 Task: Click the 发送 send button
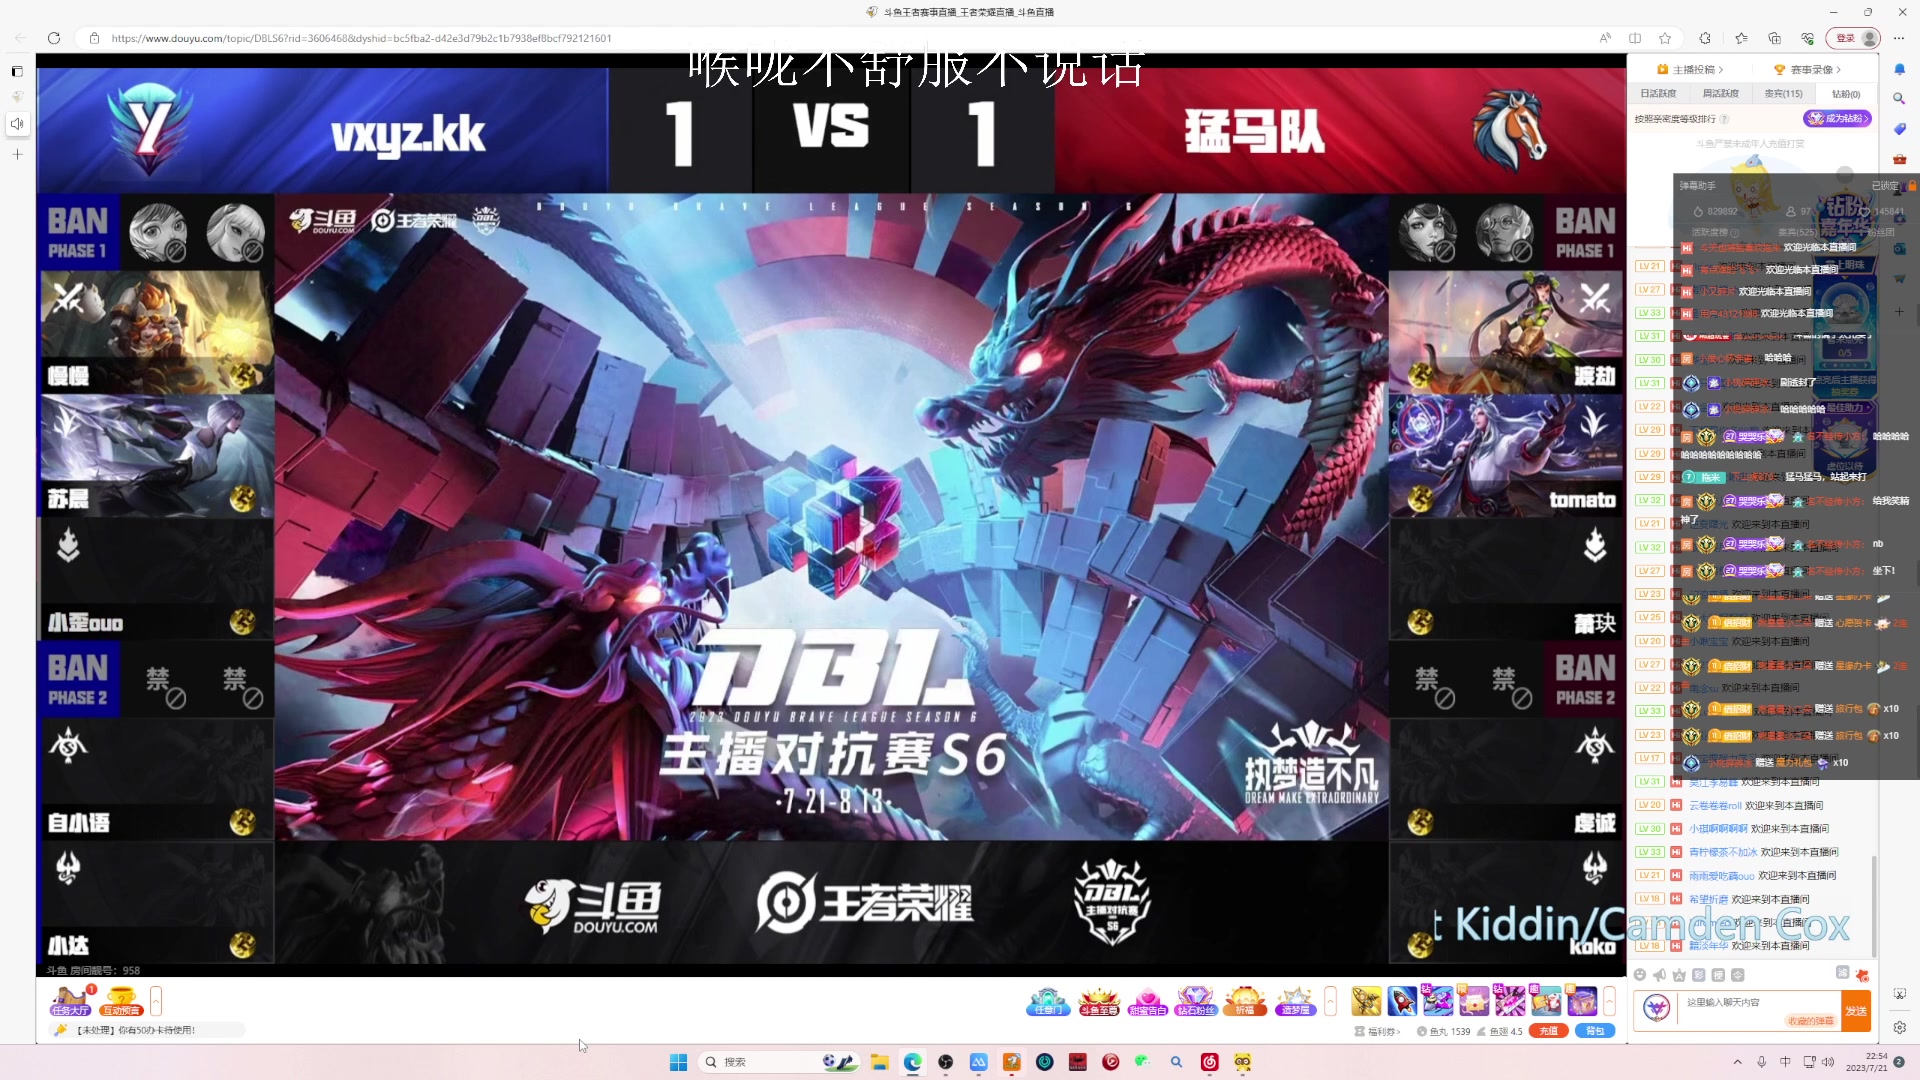coord(1856,1011)
